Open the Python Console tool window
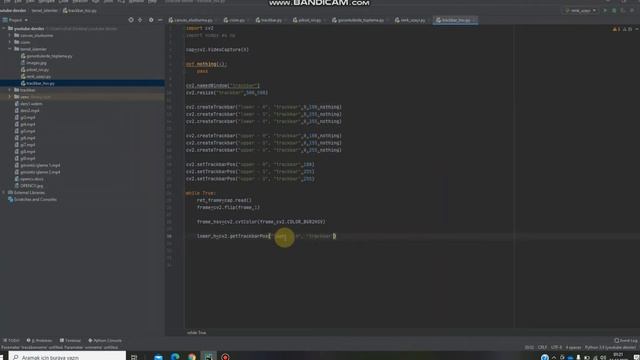Screen dimensions: 640x360 tap(105, 340)
